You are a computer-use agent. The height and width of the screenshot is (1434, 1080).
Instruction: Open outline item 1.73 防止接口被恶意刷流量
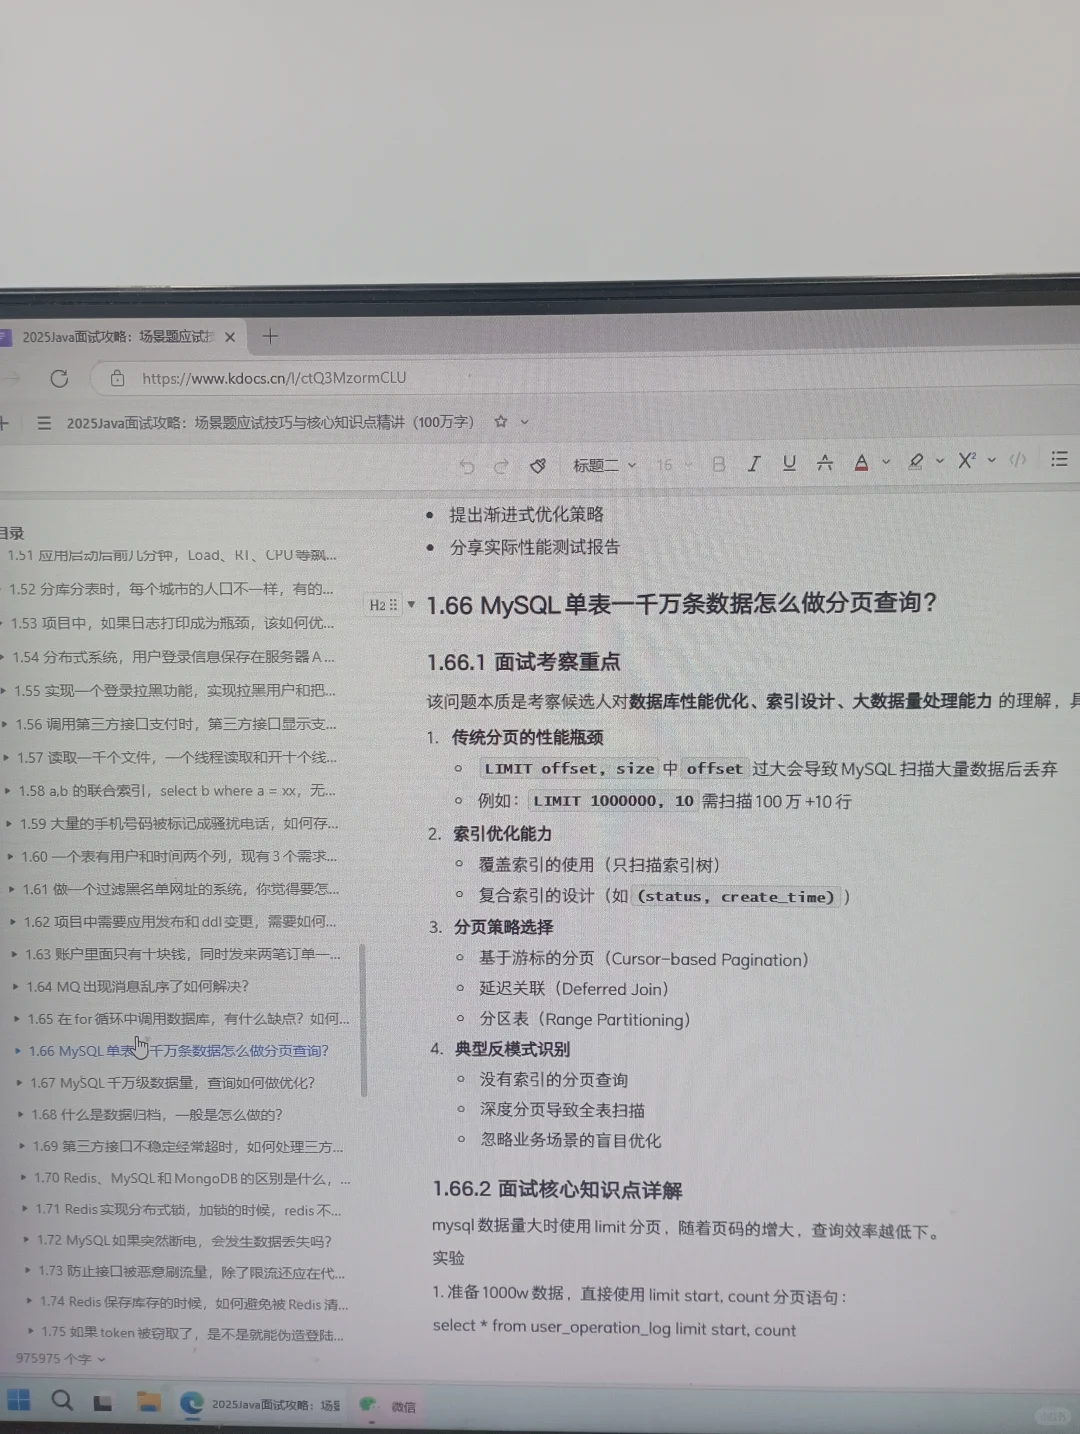[192, 1273]
